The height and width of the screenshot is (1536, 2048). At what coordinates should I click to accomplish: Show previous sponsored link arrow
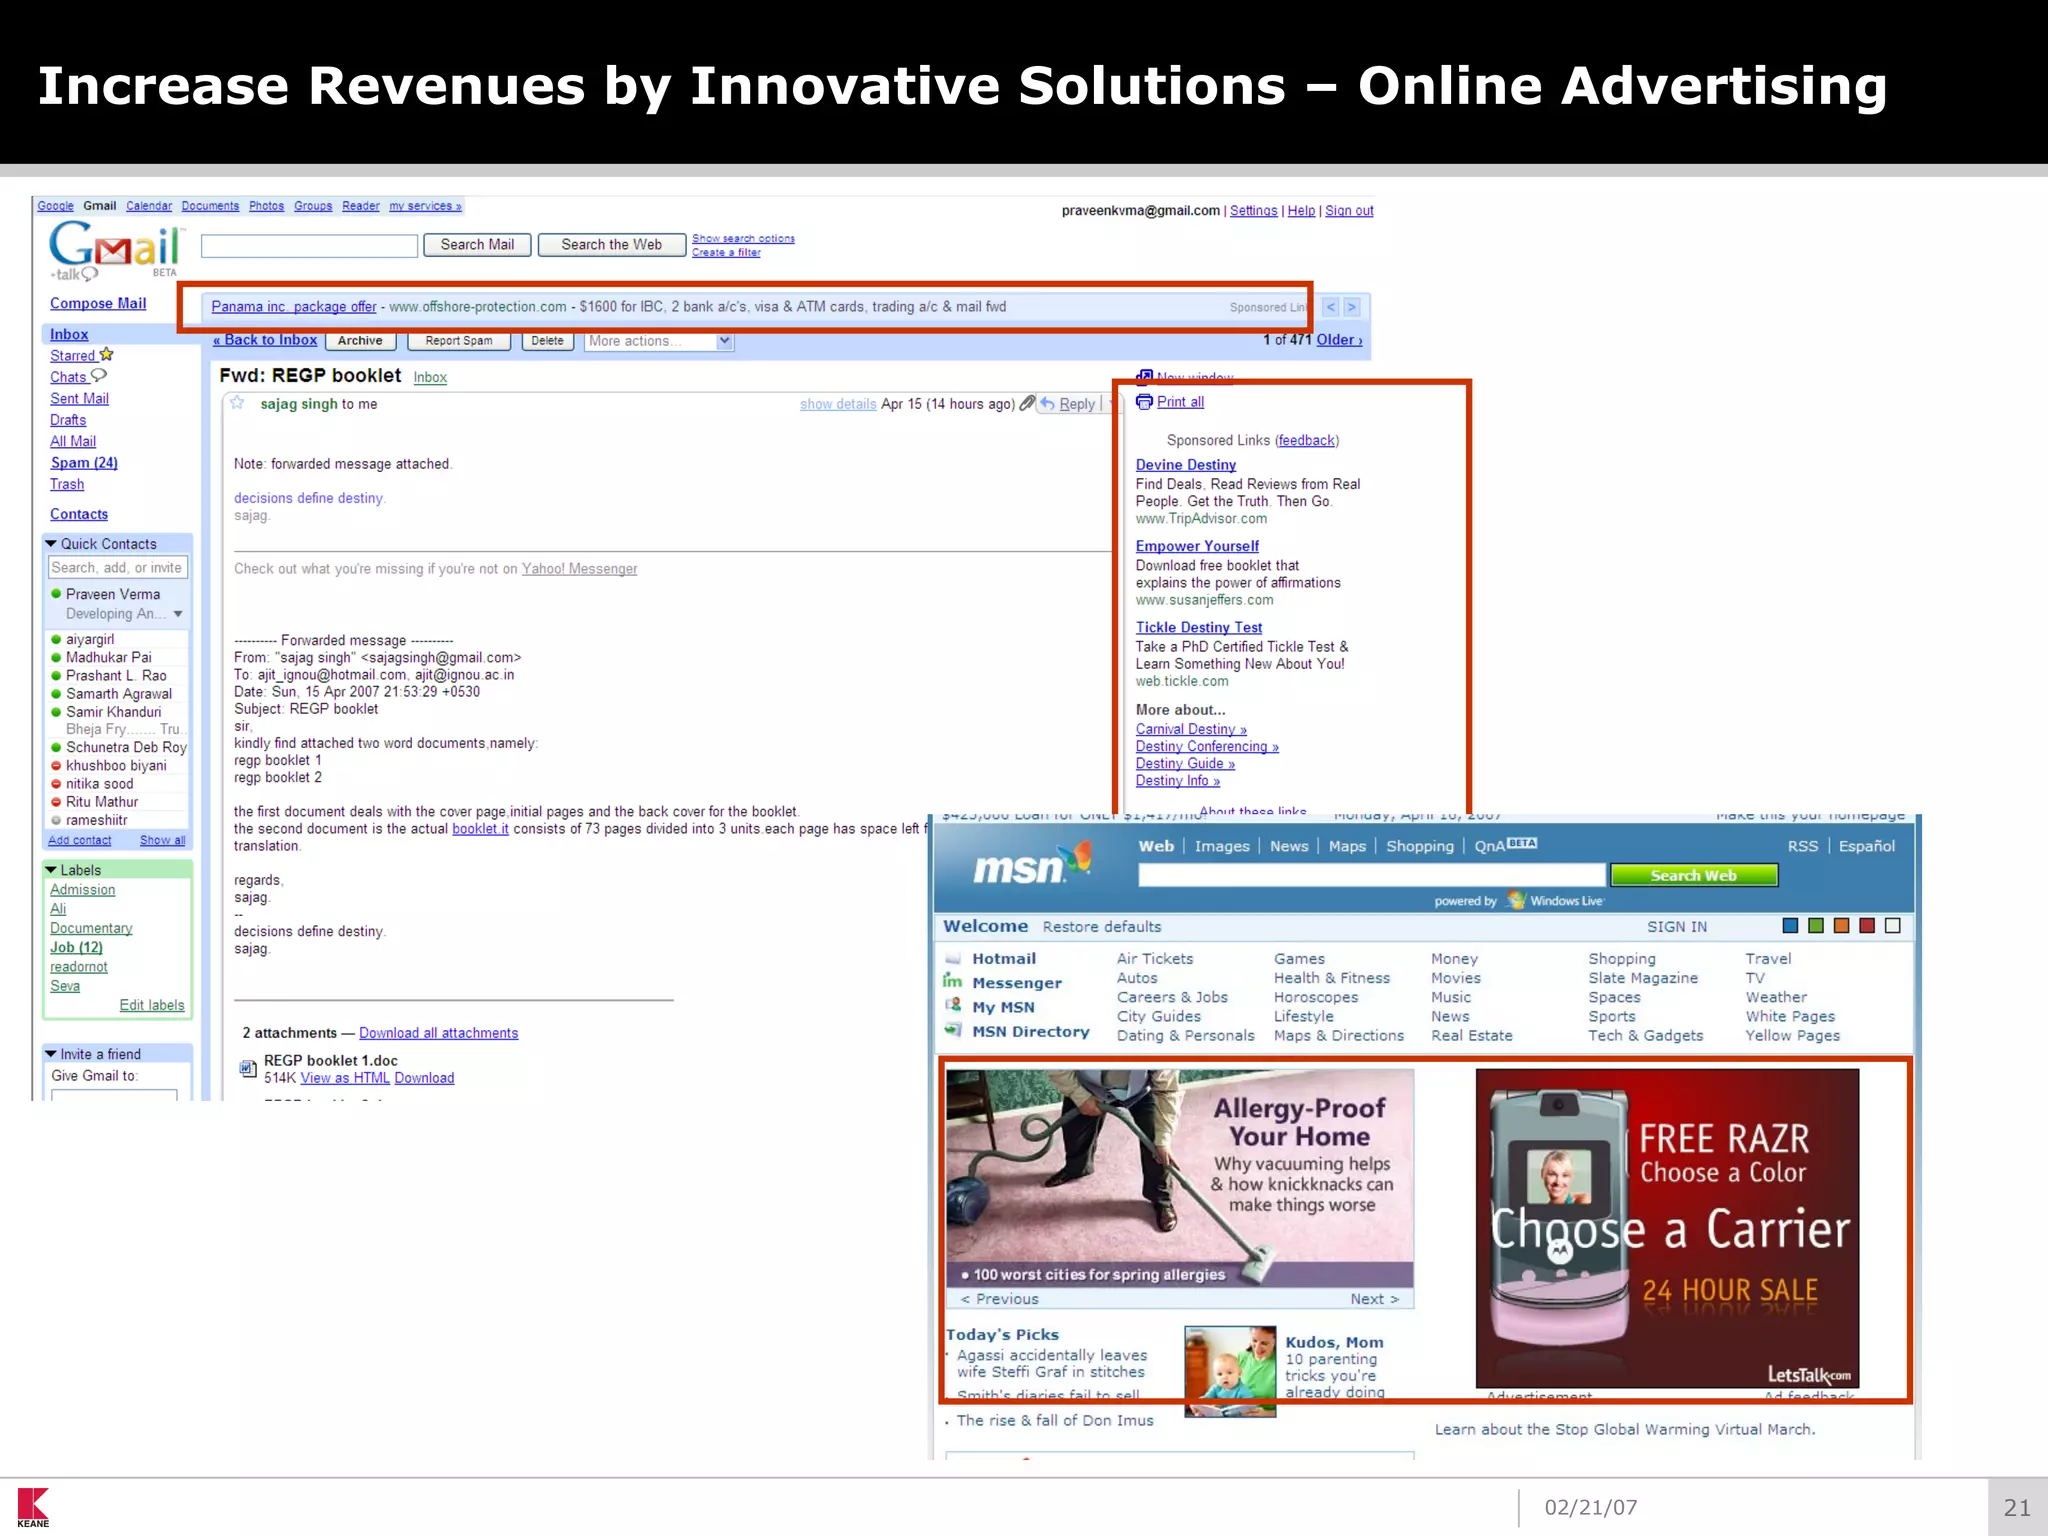pyautogui.click(x=1330, y=307)
